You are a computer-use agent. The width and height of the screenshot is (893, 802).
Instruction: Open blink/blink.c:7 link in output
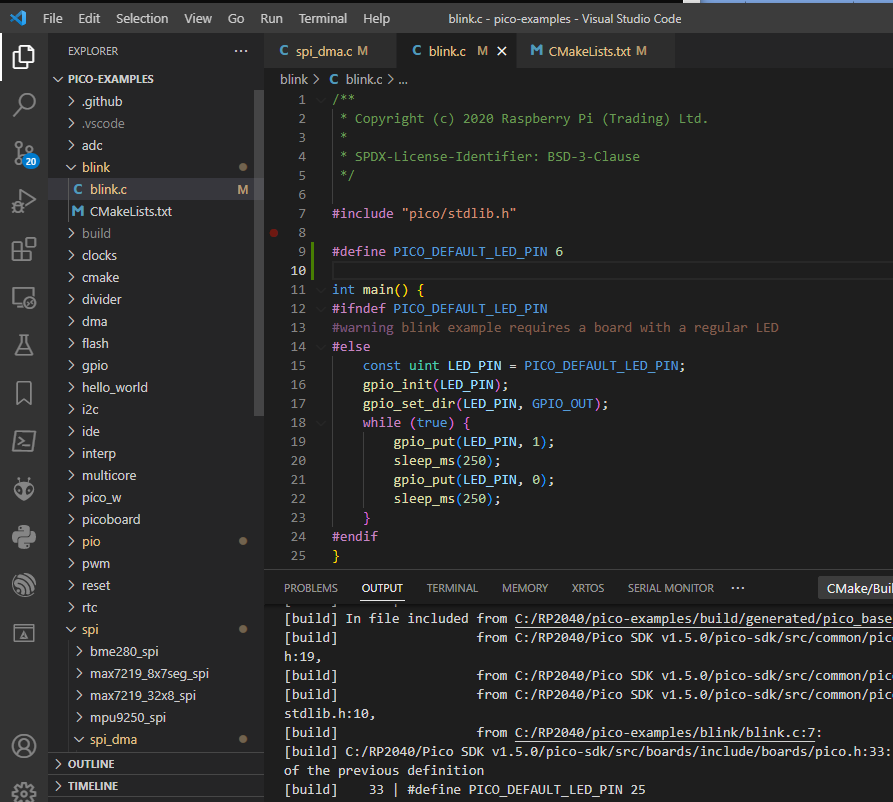pos(666,733)
